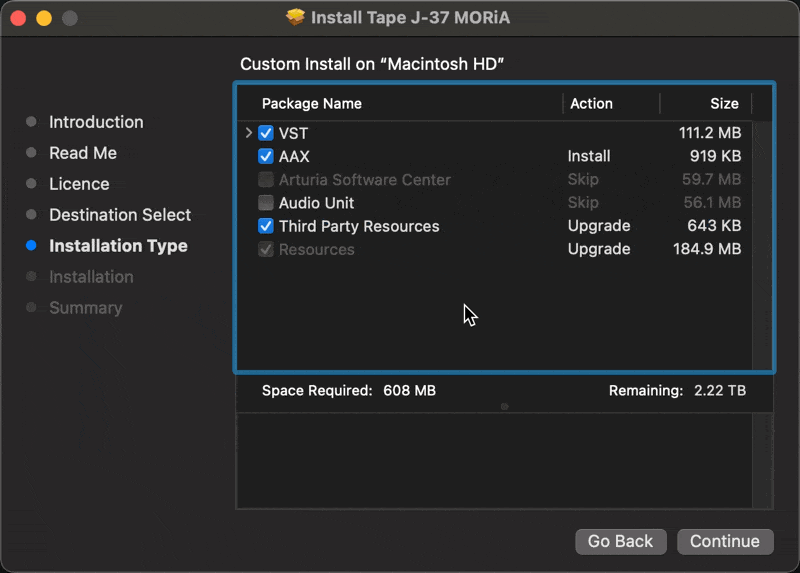Close the installer with the red button
Screen dimensions: 800x573
(x=18, y=18)
